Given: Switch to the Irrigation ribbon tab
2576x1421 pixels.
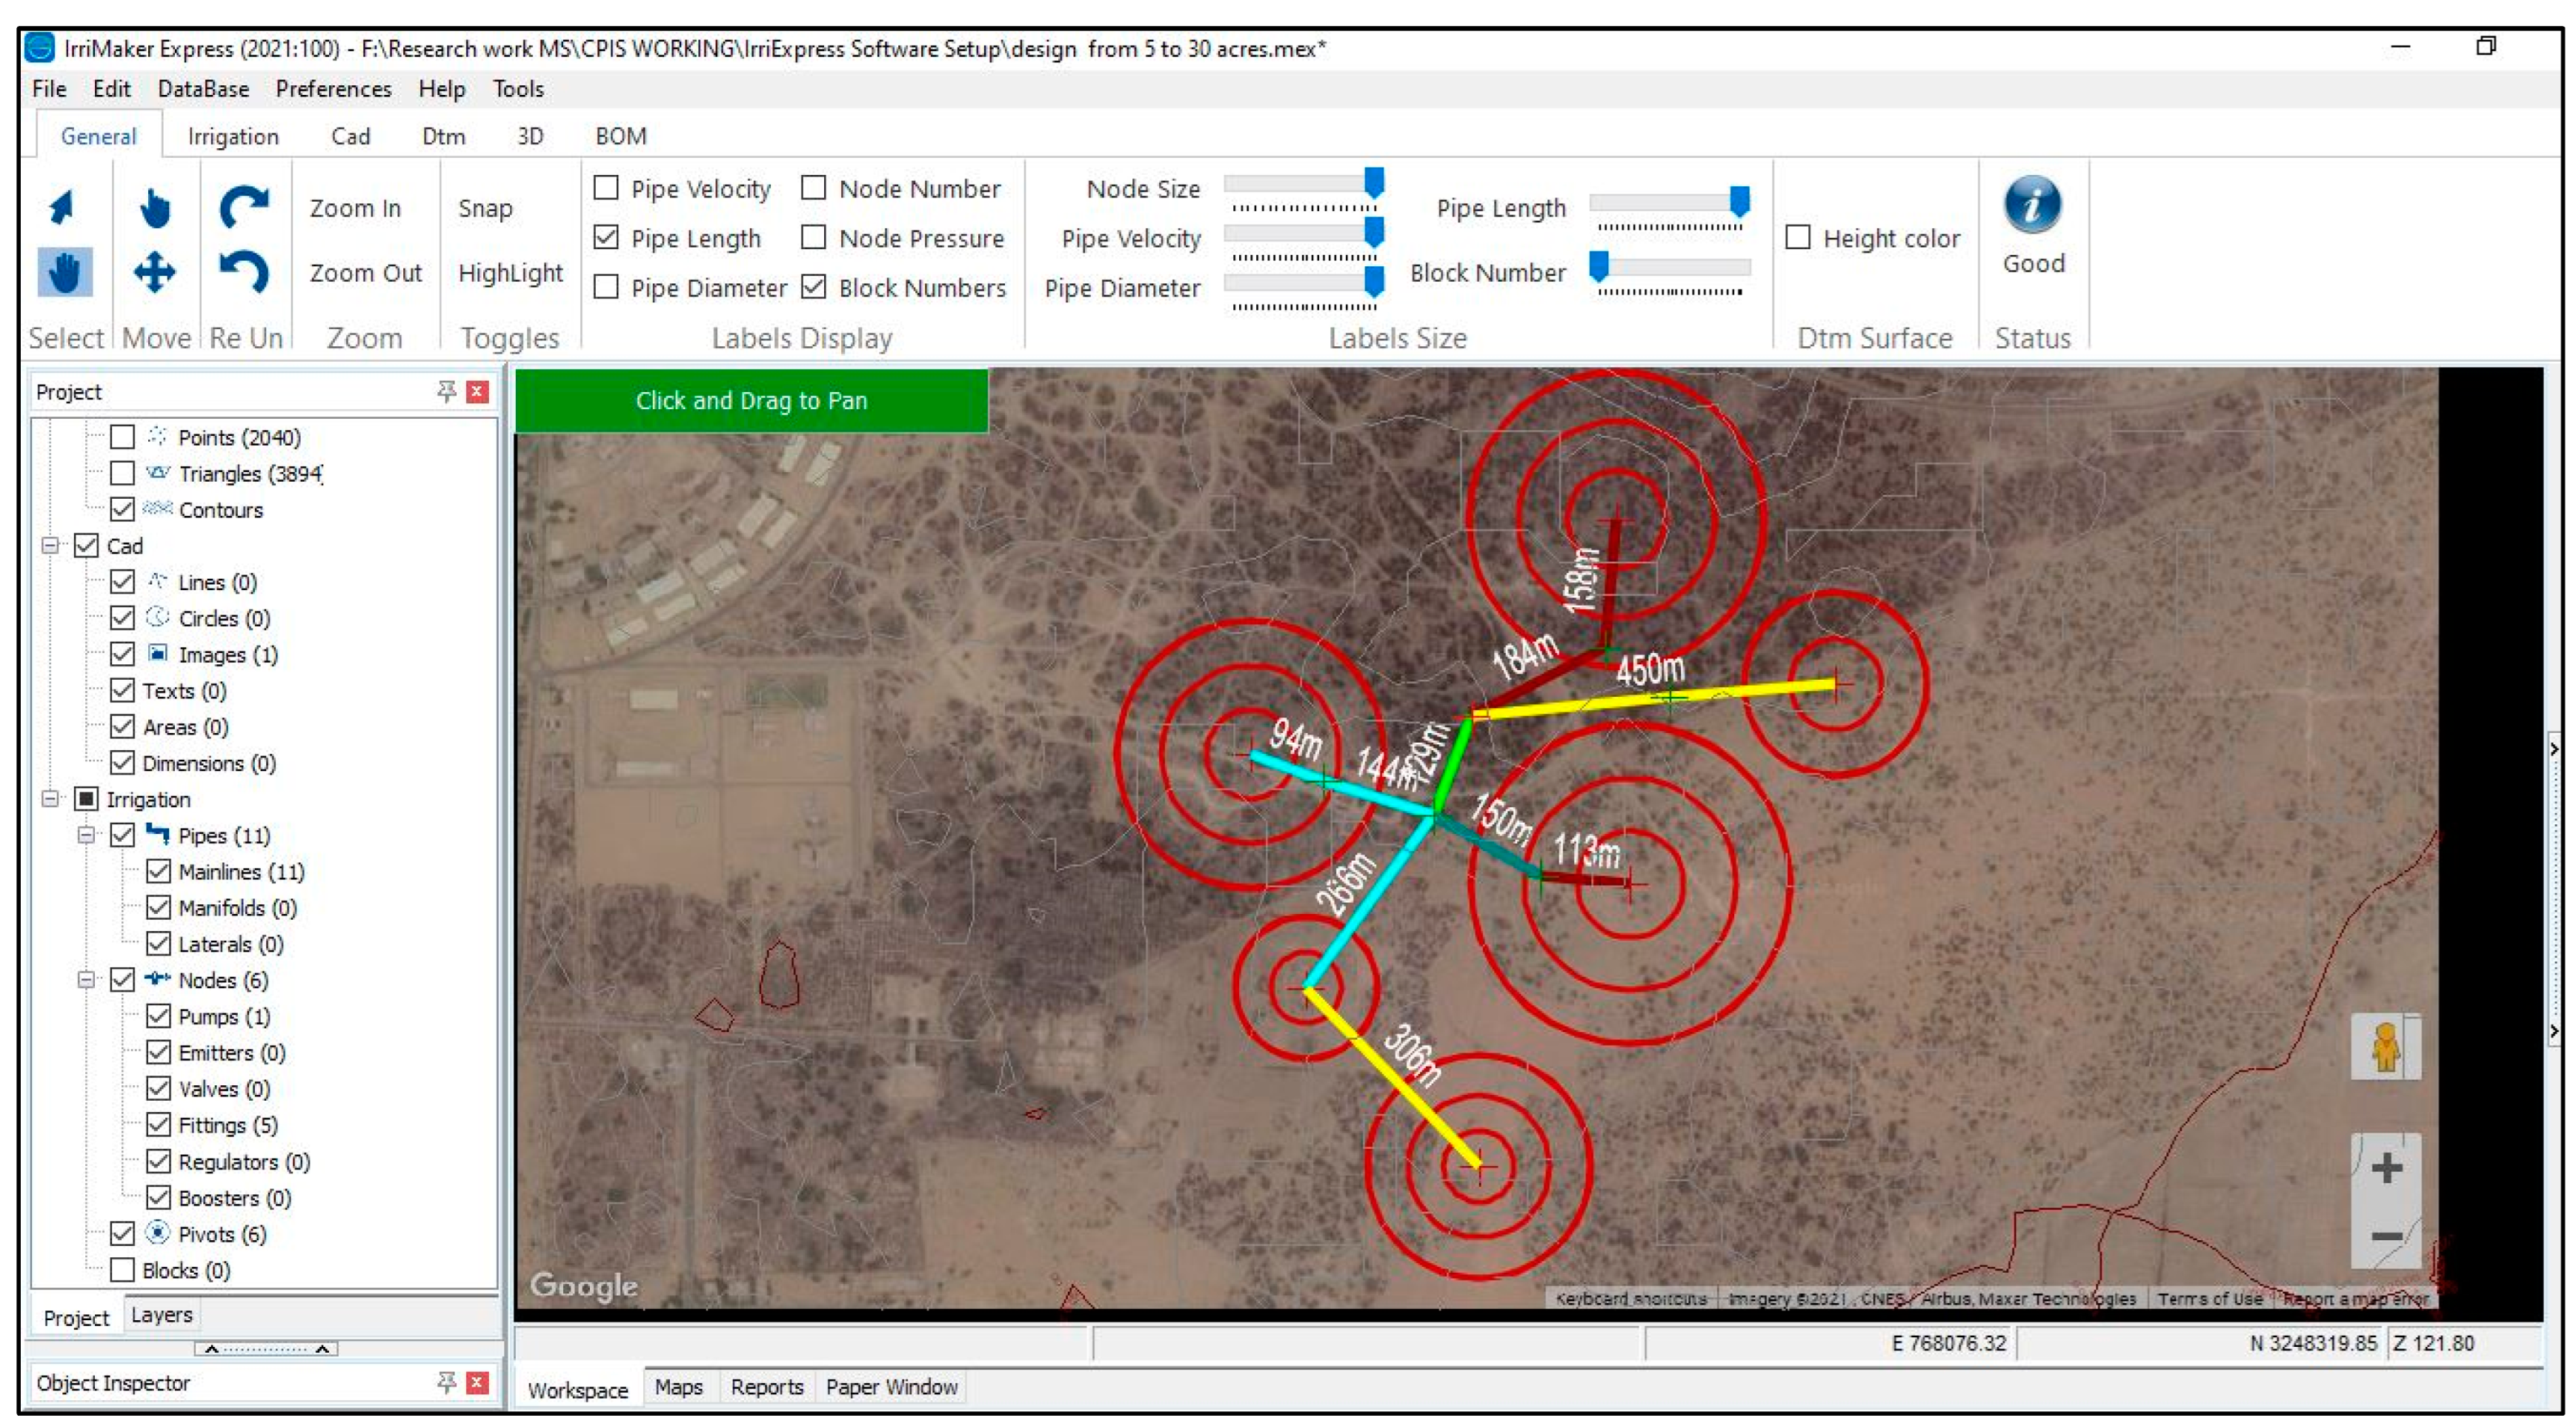Looking at the screenshot, I should 233,136.
